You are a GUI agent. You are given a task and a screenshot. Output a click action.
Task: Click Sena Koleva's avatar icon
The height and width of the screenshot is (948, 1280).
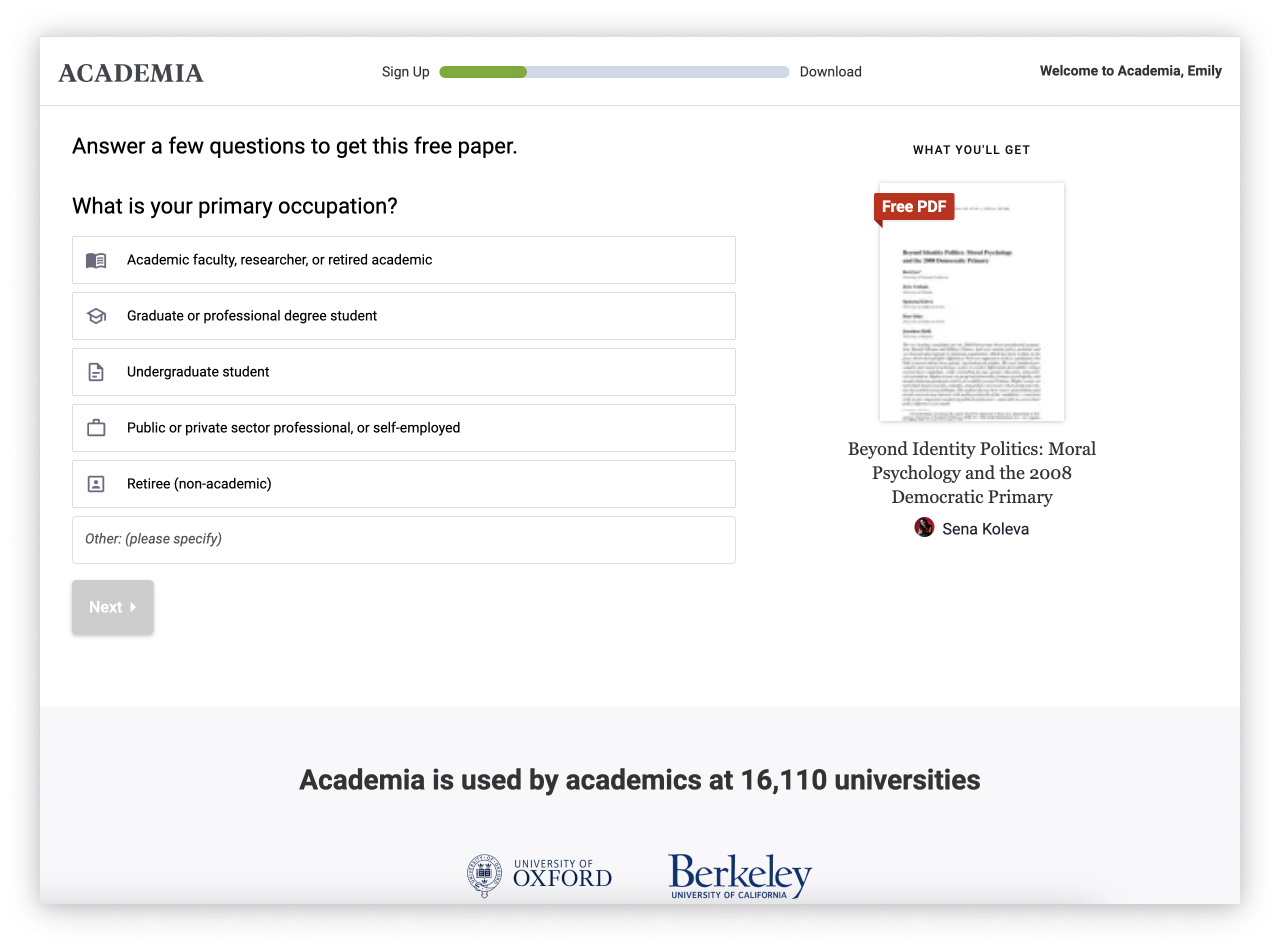924,527
